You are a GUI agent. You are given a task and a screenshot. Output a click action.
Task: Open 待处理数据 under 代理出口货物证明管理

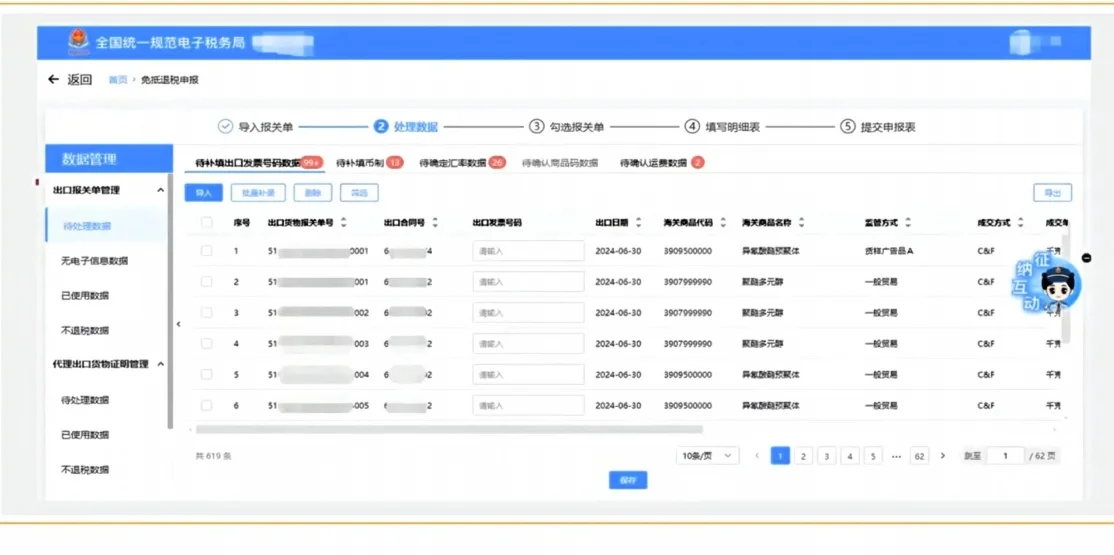pos(85,400)
